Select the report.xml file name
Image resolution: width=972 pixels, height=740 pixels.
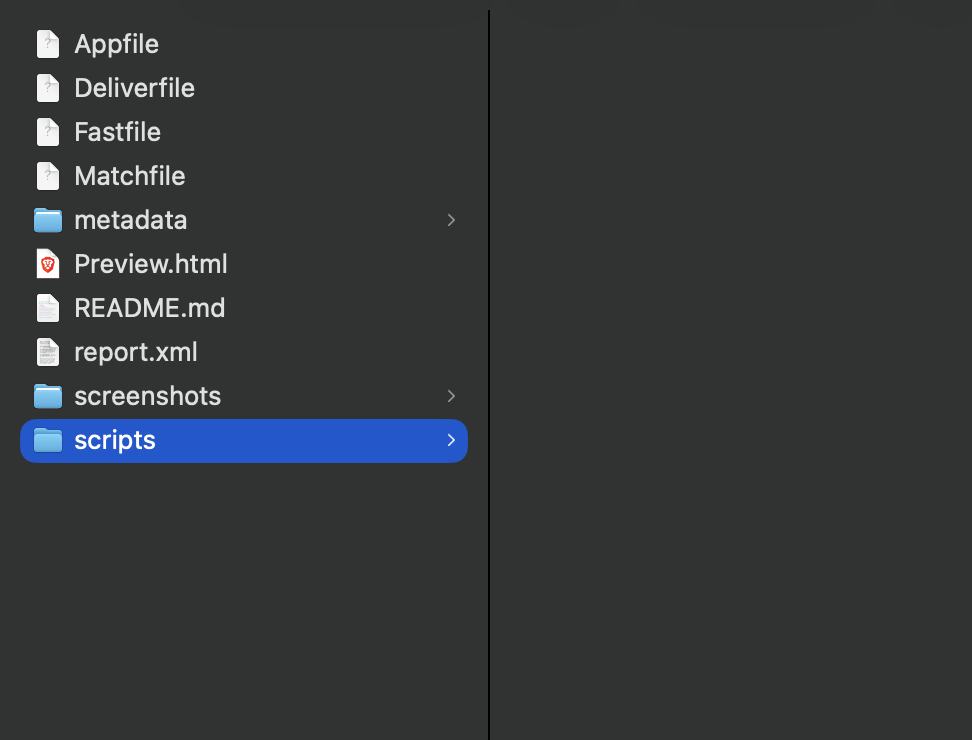(x=136, y=352)
